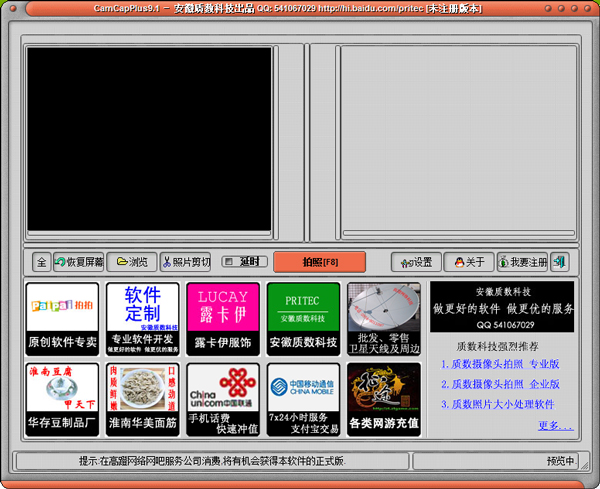Click the 关于 about button
600x489 pixels.
coord(468,262)
